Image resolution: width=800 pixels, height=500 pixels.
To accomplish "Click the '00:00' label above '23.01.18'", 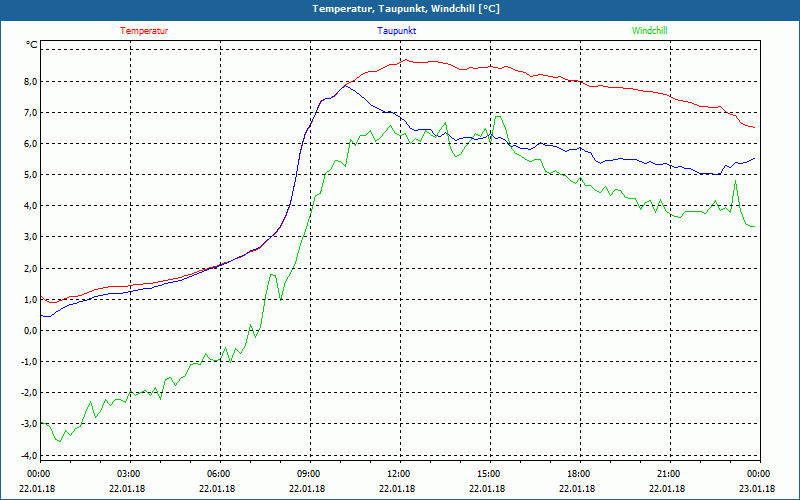I will pos(760,474).
